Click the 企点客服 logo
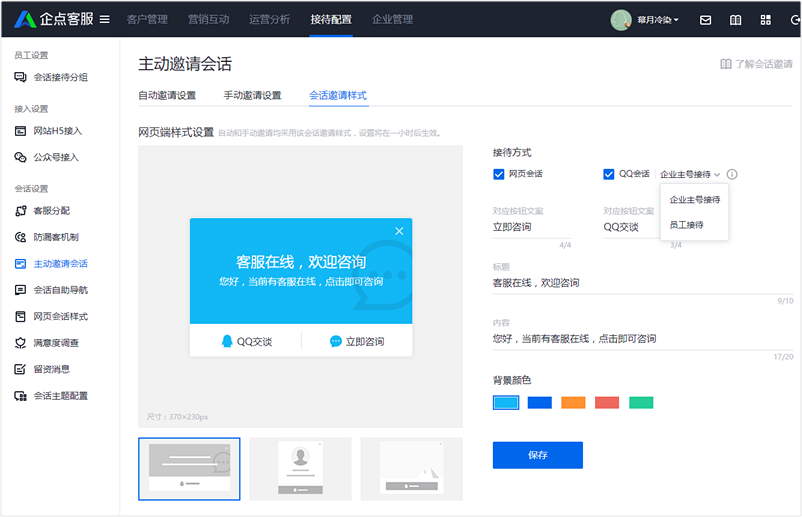The height and width of the screenshot is (517, 802). point(54,19)
